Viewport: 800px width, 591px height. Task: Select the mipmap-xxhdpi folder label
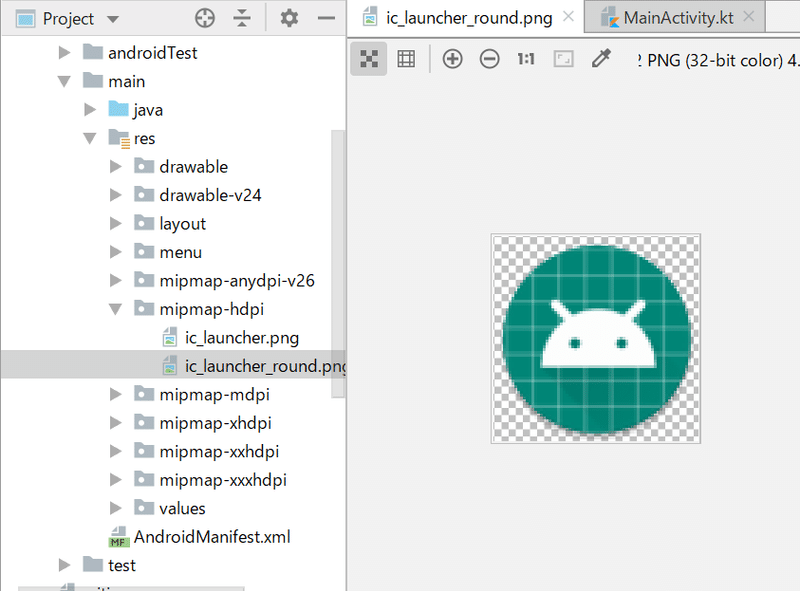click(x=219, y=452)
